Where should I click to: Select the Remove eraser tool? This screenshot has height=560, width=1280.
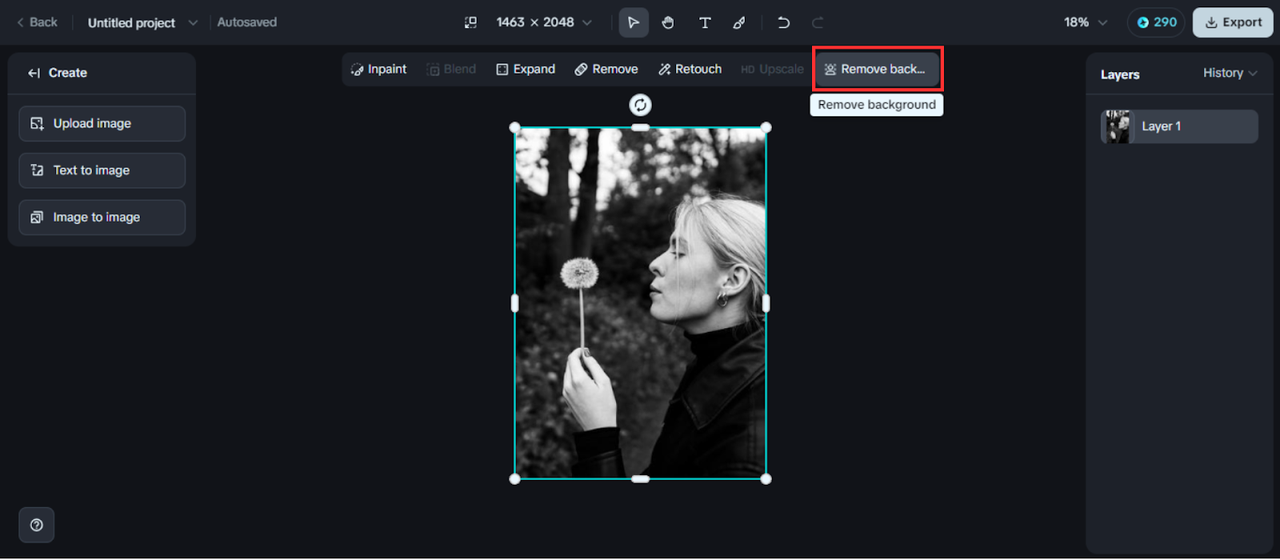click(x=606, y=69)
